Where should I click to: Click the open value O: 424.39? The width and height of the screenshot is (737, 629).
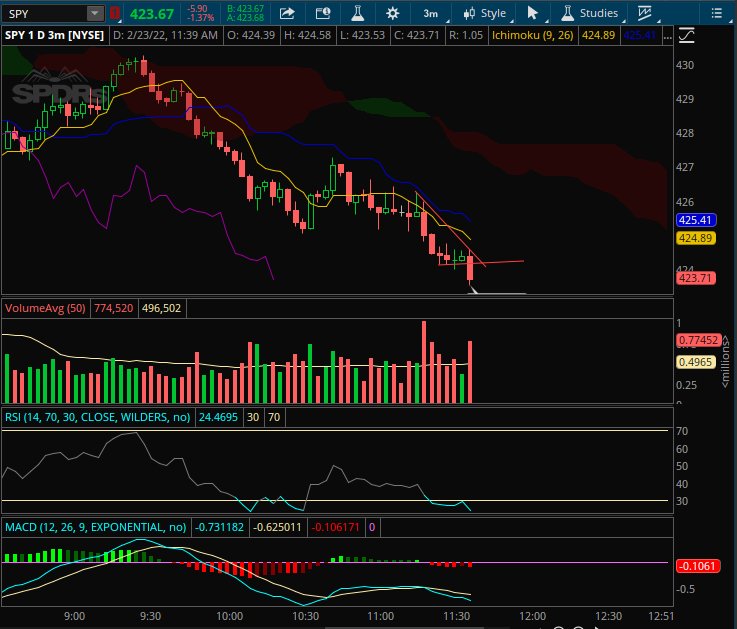(x=251, y=35)
